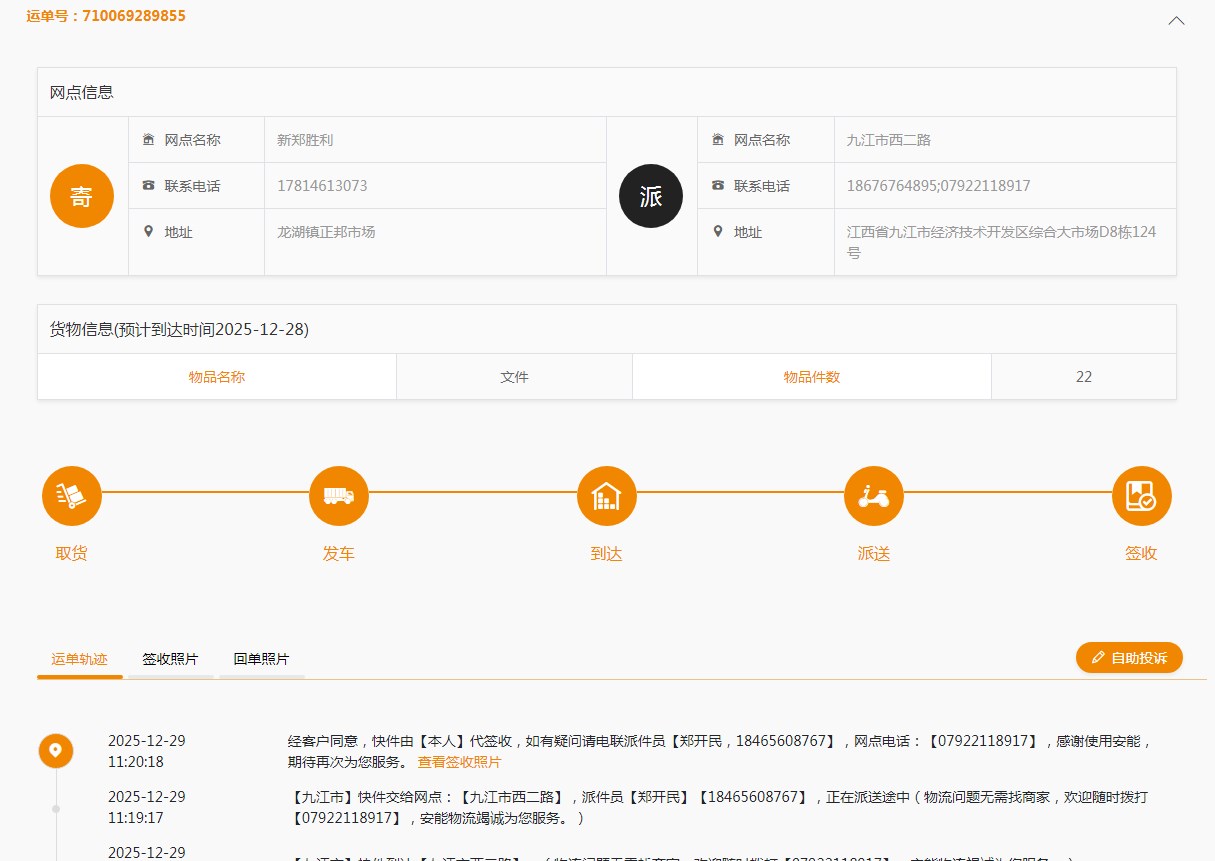Switch to the 运单轨迹 tab

tap(80, 659)
